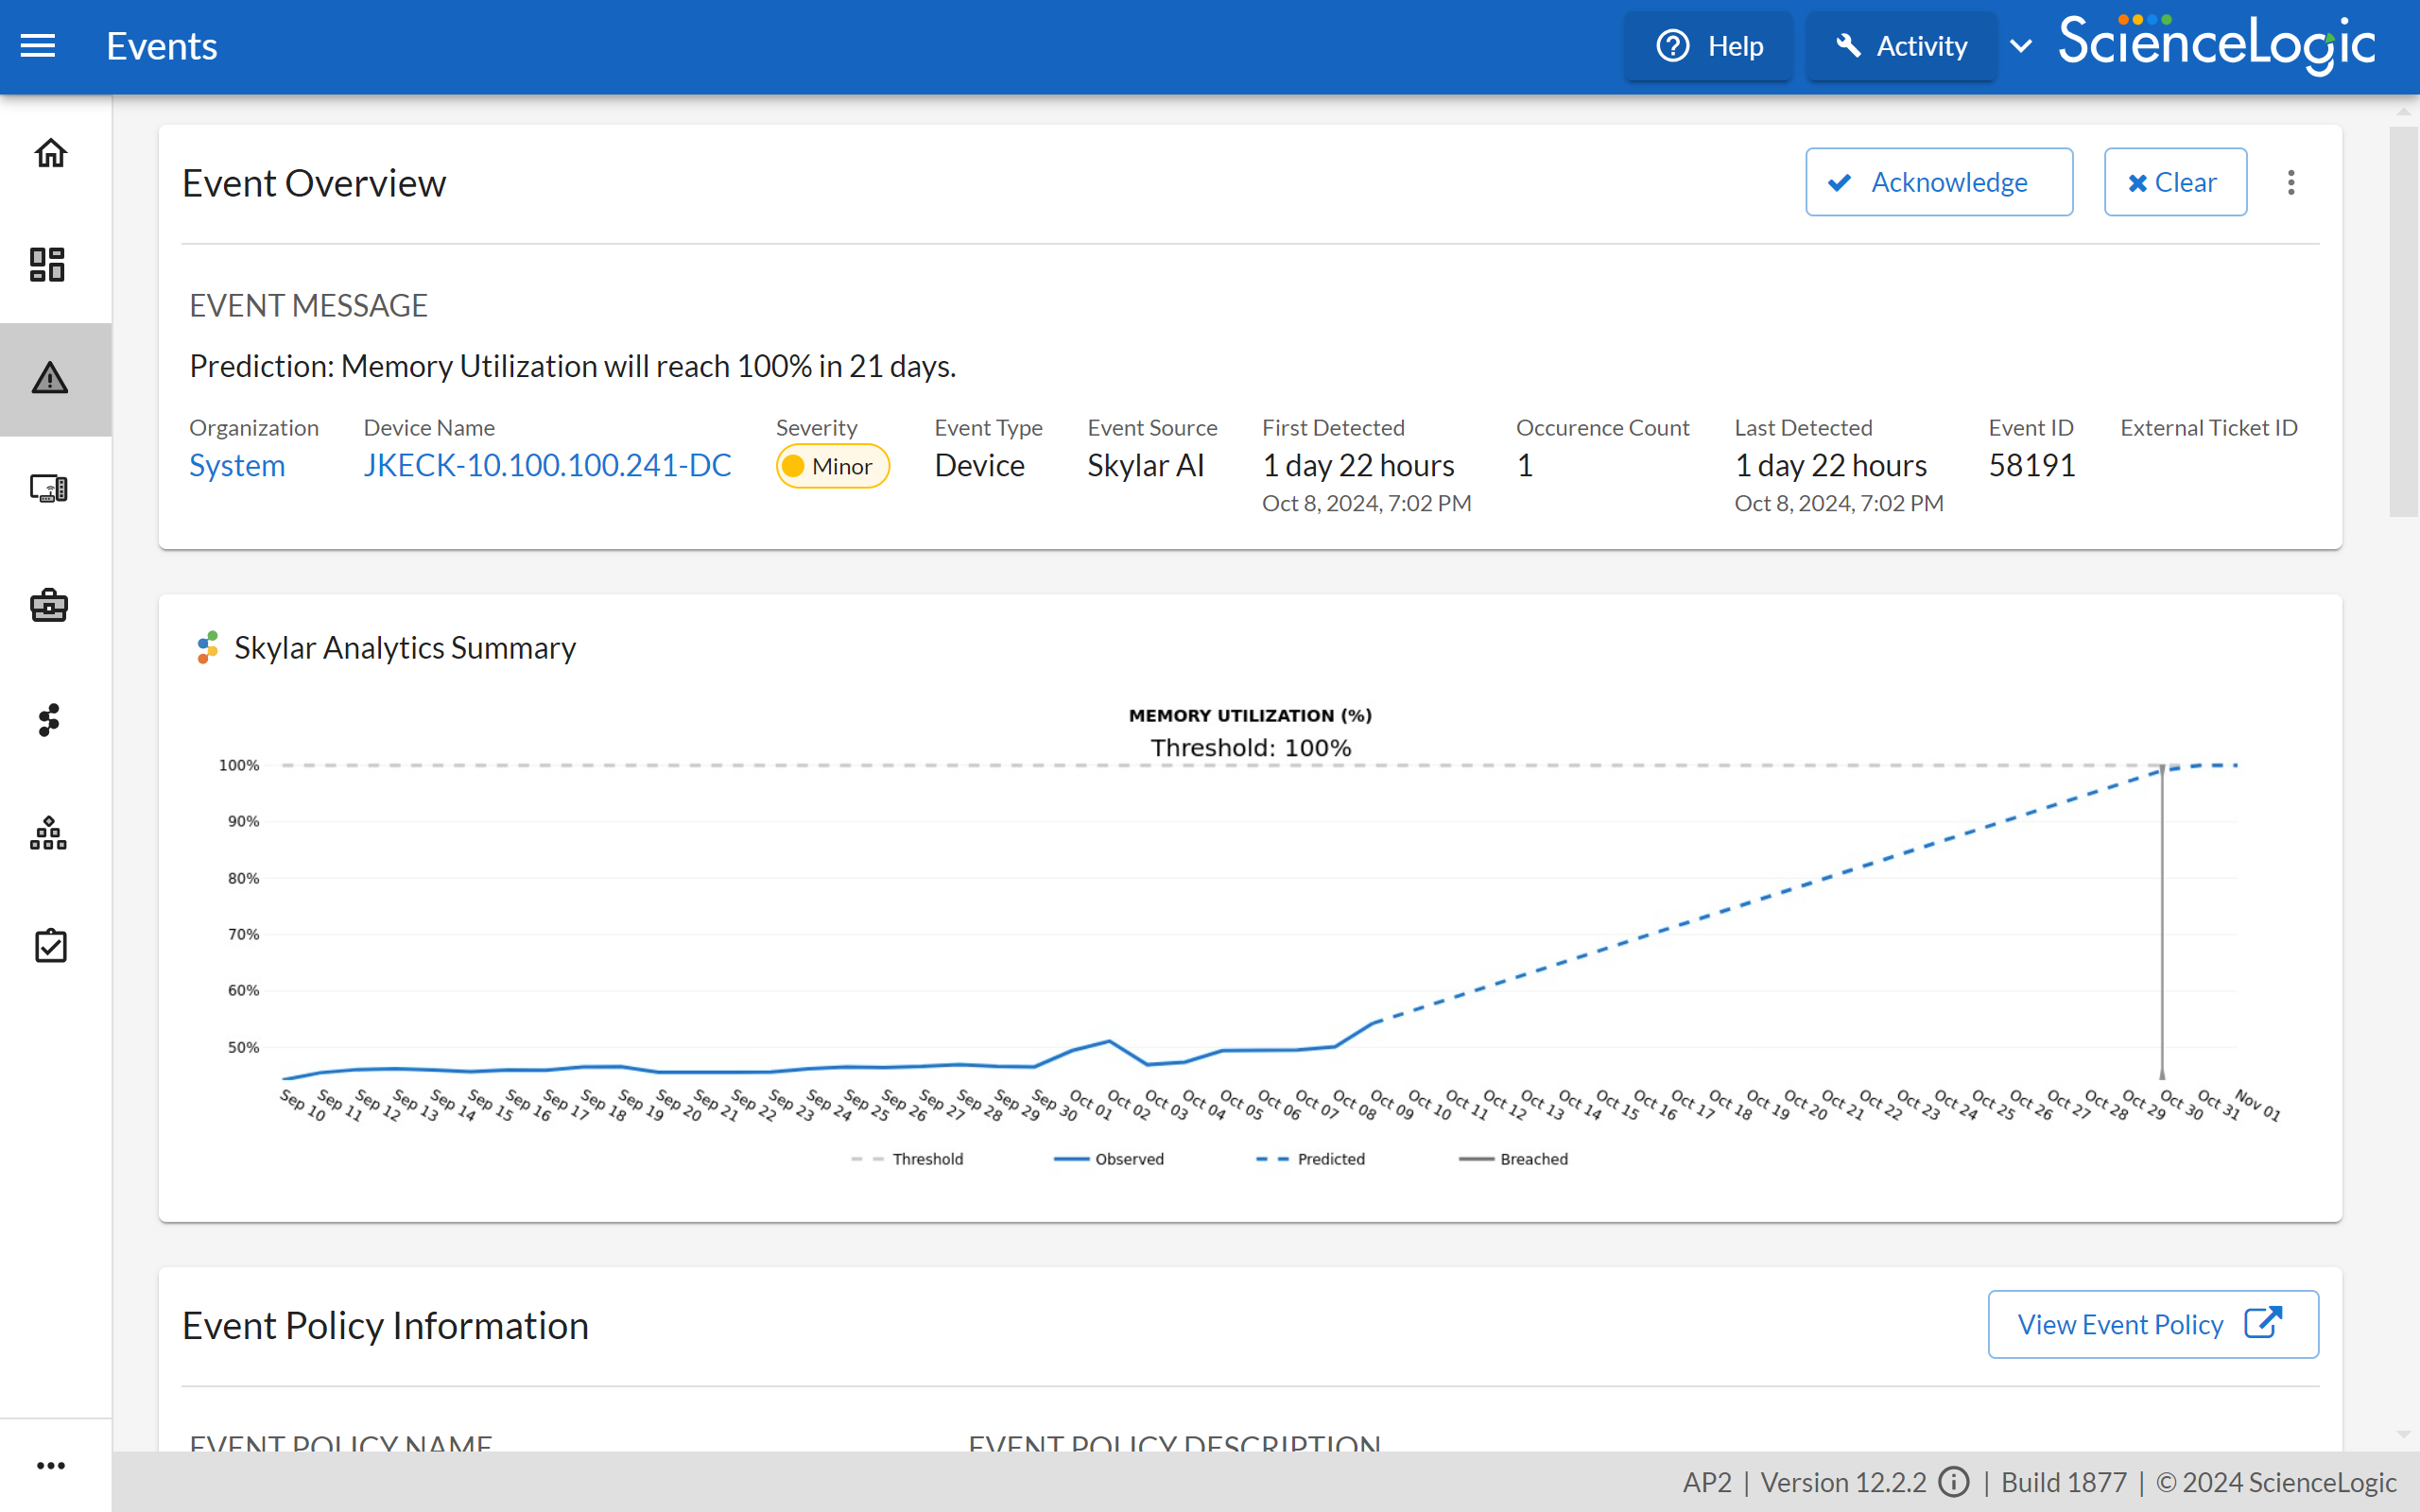Click the 'Skylar AI' event source value
This screenshot has height=1512, width=2420.
tap(1145, 465)
